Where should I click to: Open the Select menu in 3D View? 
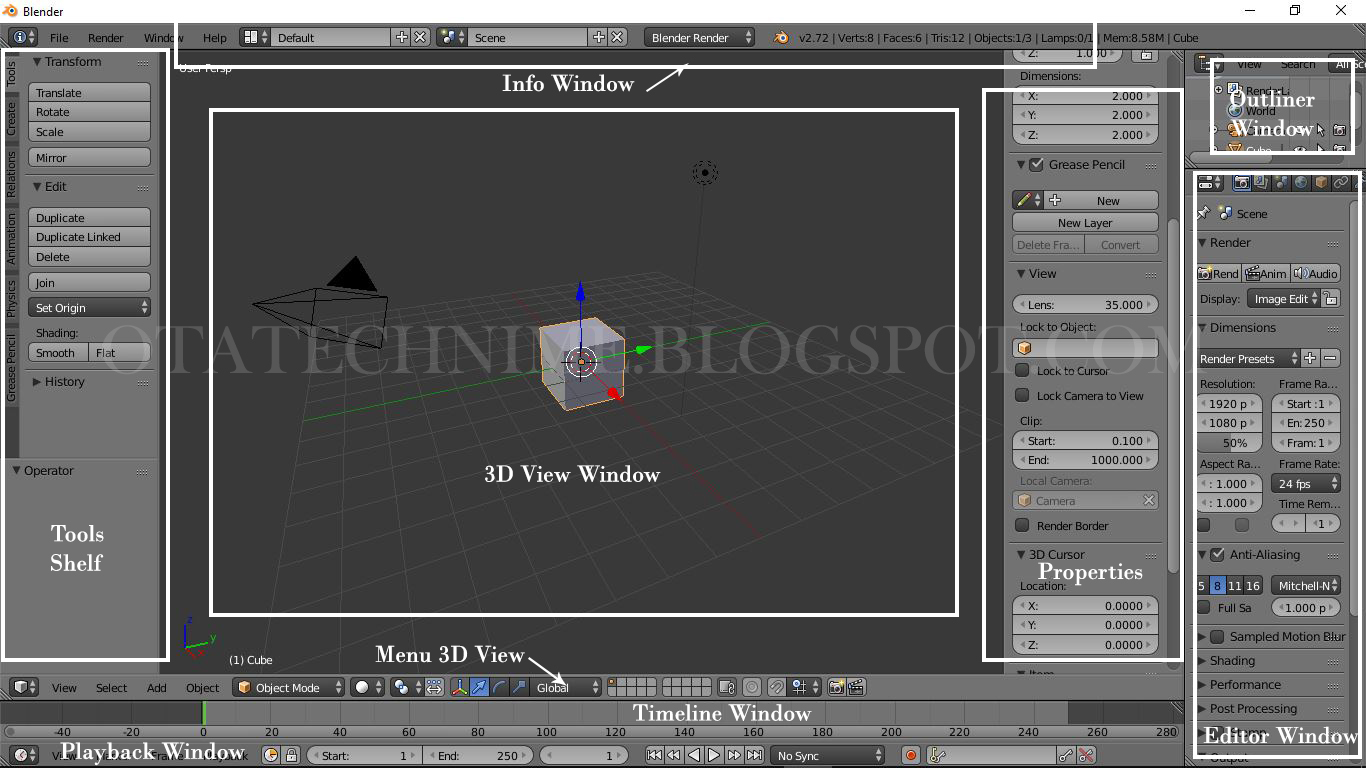[111, 687]
